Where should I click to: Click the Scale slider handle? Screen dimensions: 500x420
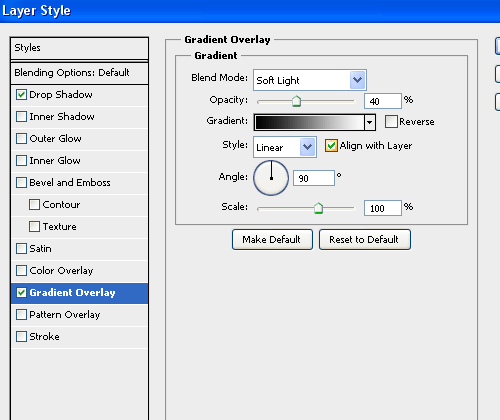318,208
